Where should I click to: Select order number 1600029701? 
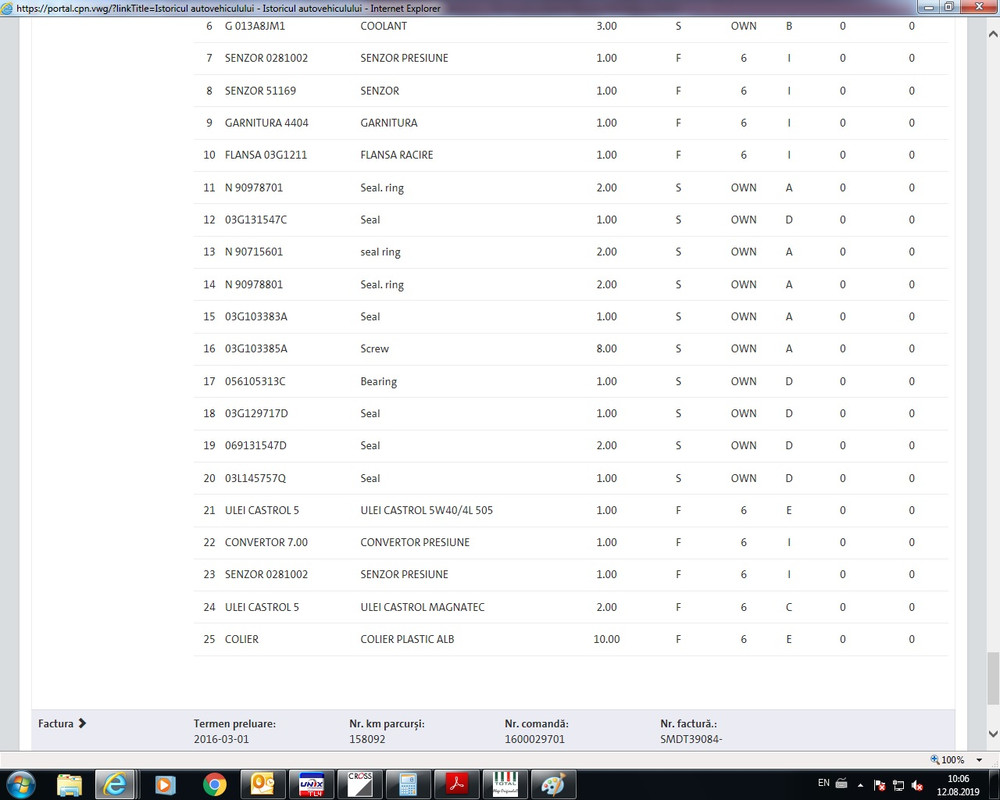pos(534,739)
